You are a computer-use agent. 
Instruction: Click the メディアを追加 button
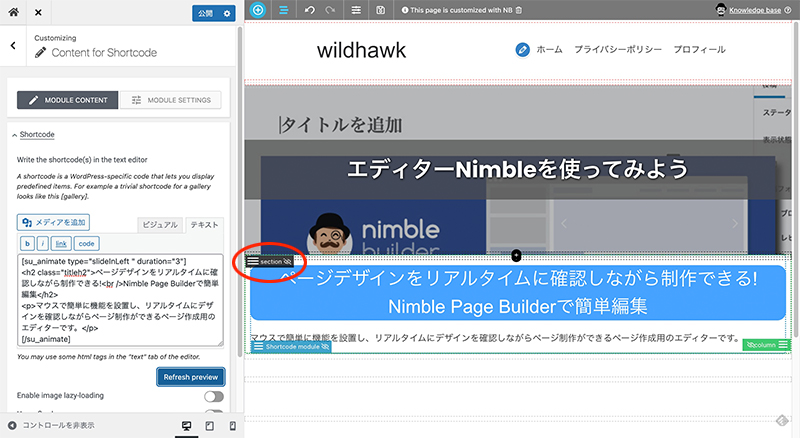(x=54, y=222)
